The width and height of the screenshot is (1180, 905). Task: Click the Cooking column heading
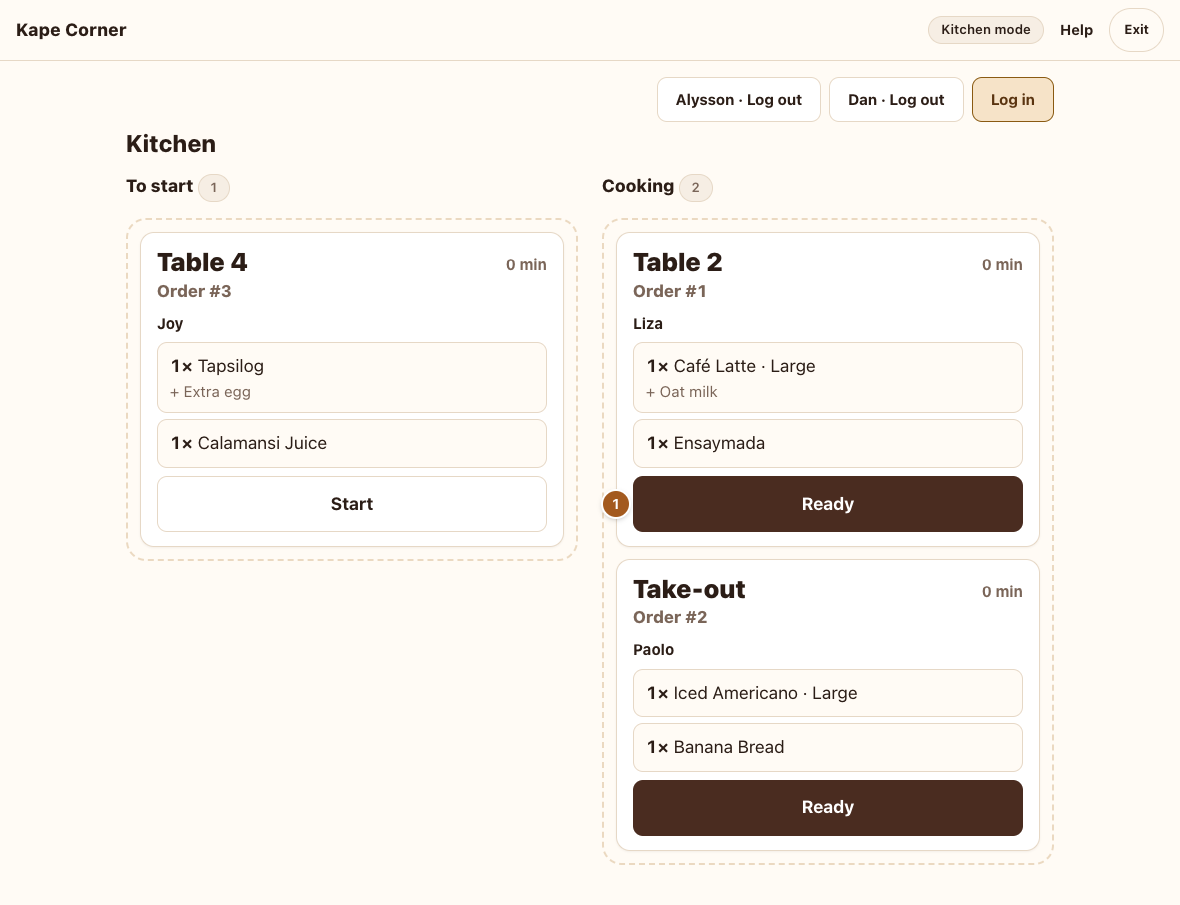(x=638, y=186)
